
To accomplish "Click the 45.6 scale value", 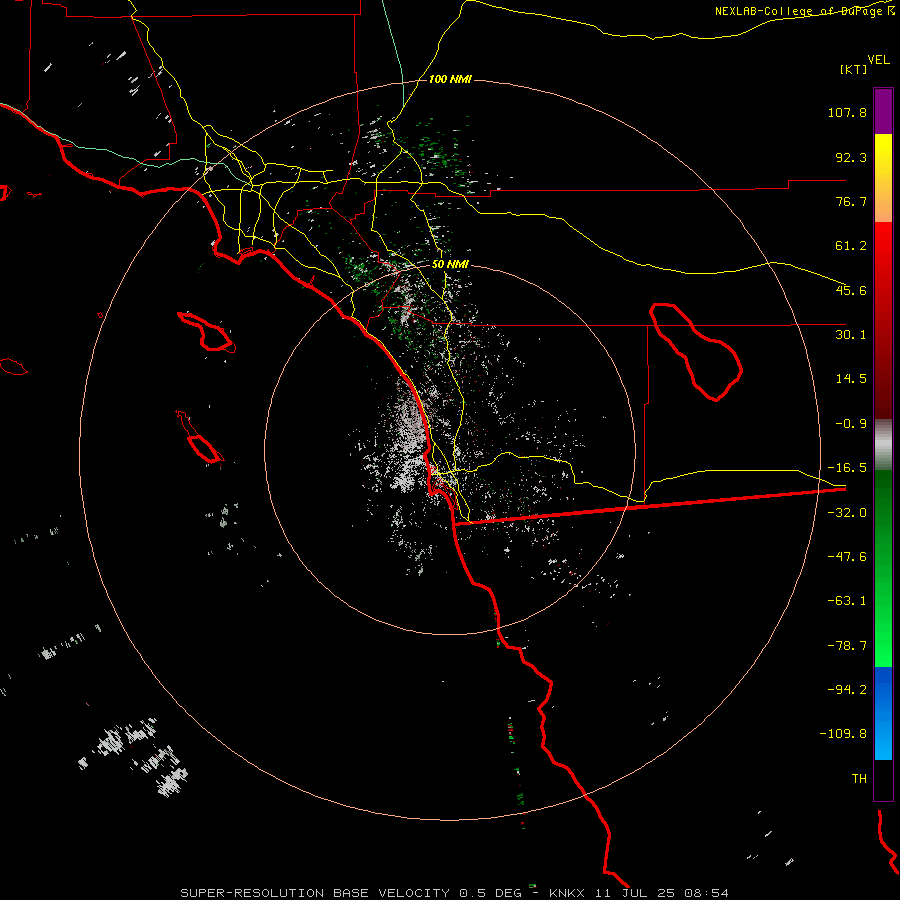I will pos(851,290).
